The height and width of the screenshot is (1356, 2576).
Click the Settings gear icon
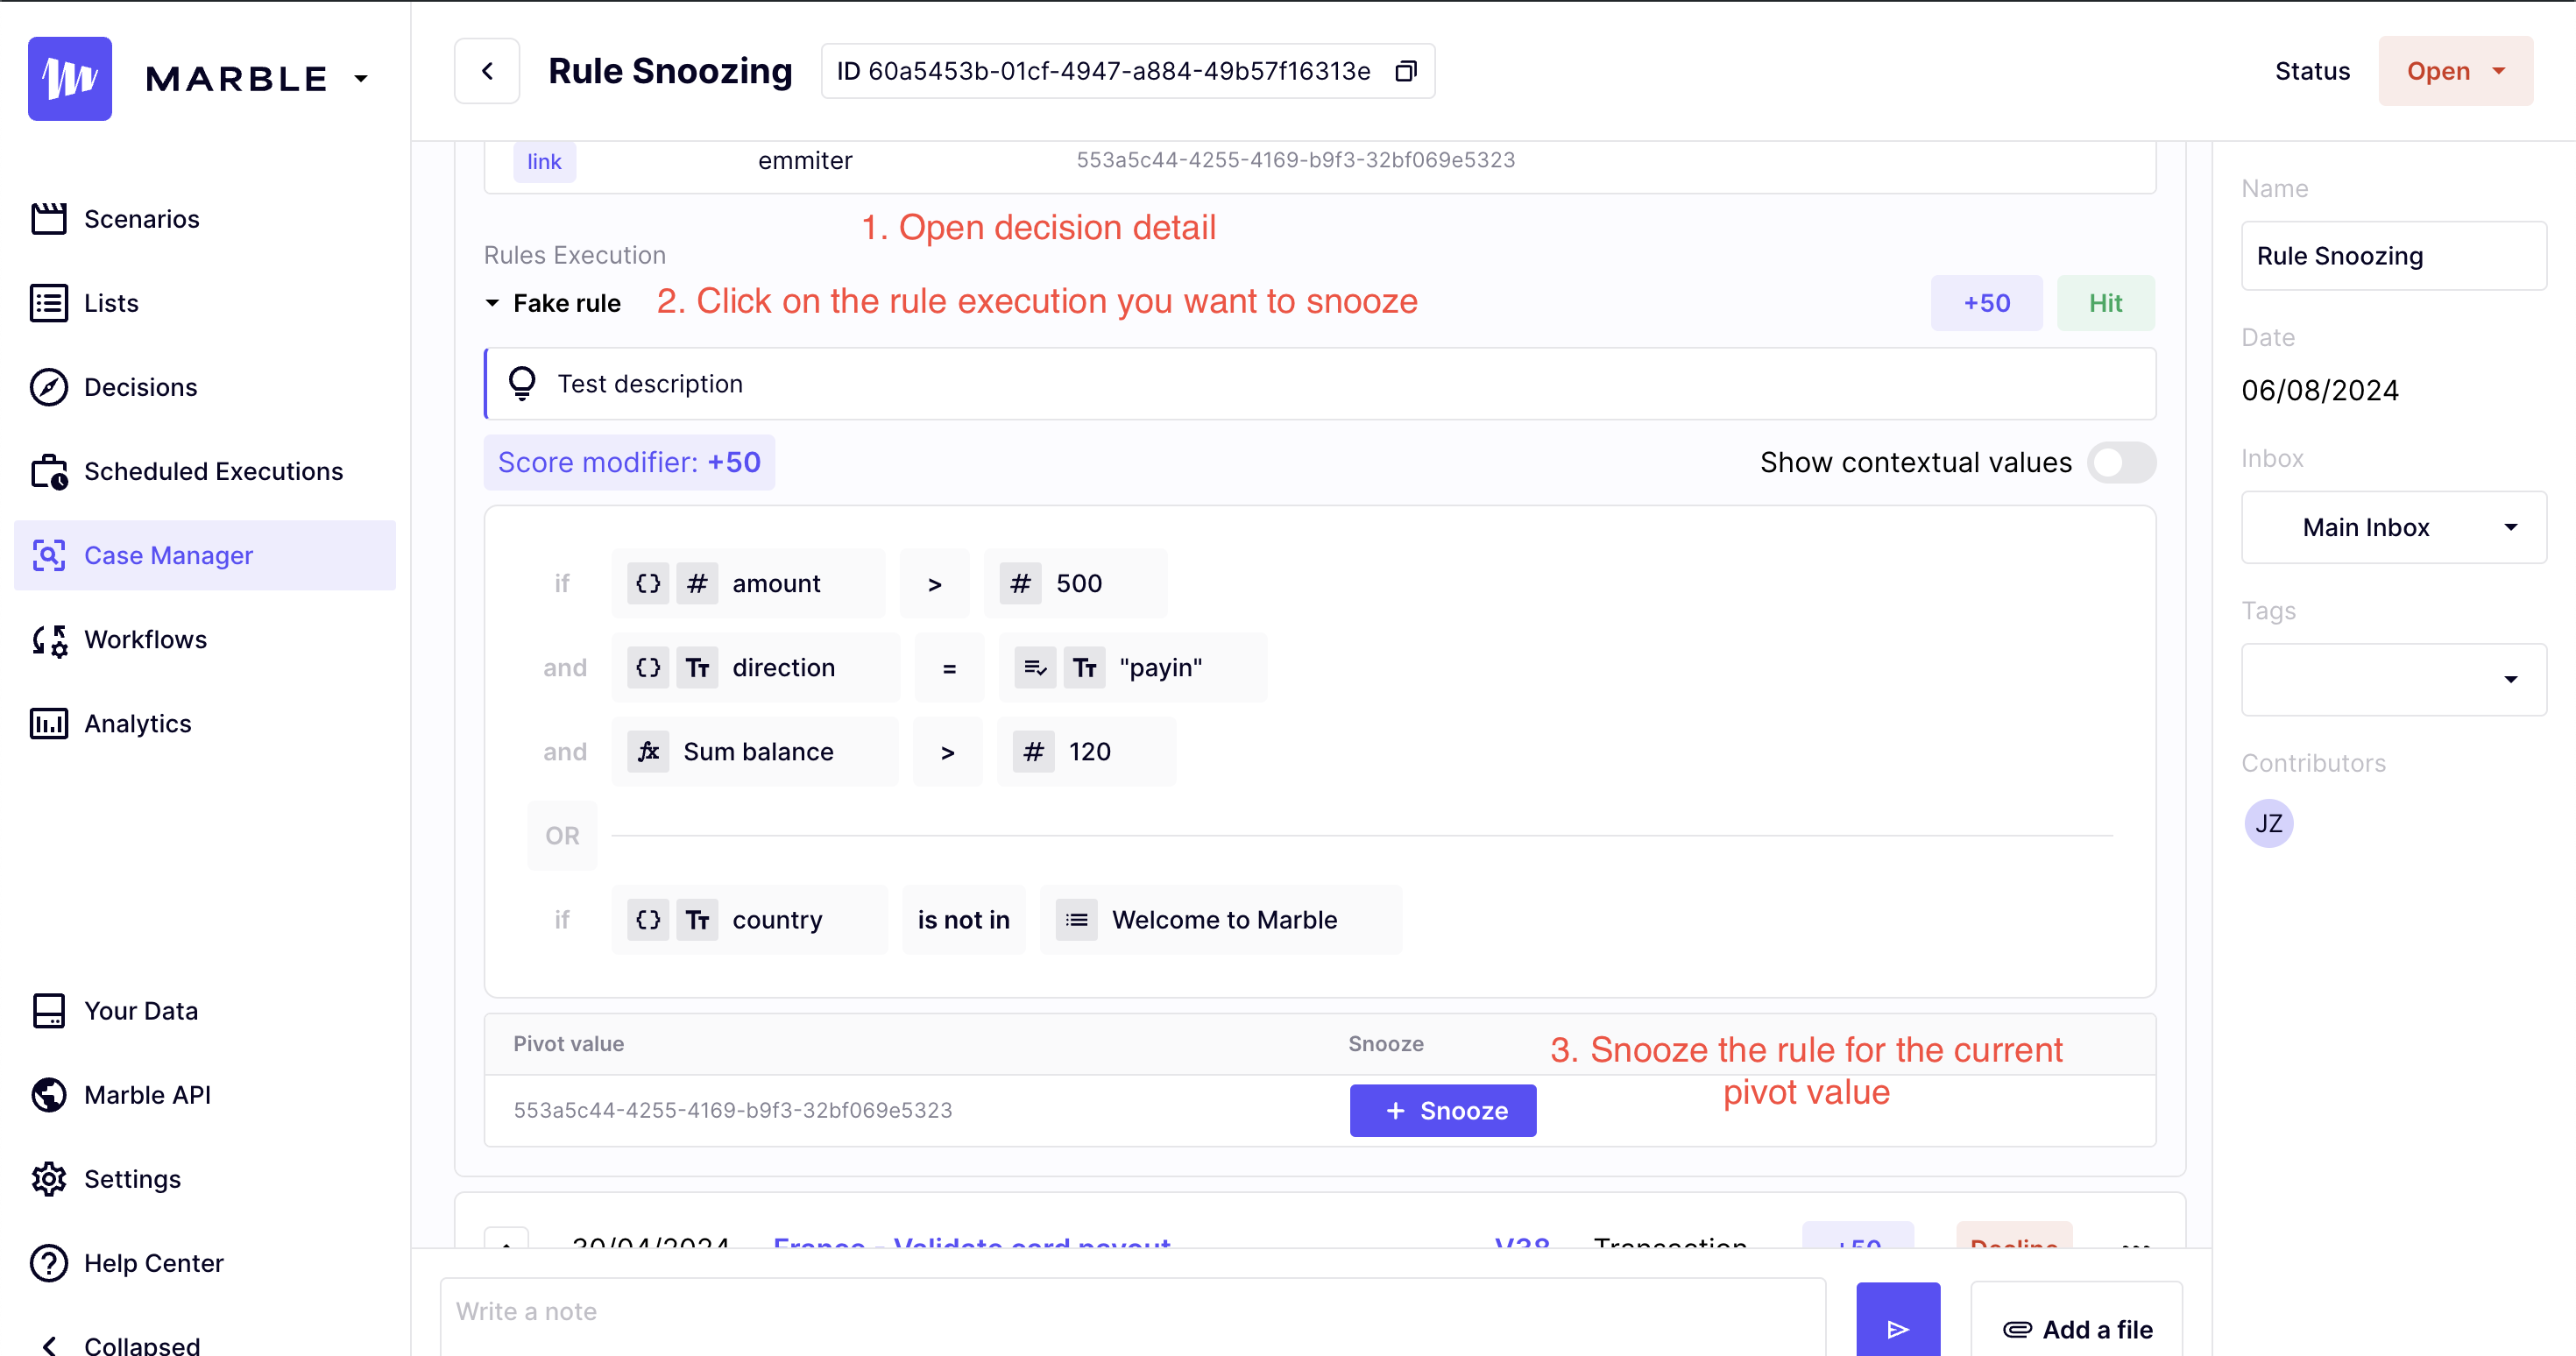tap(49, 1179)
